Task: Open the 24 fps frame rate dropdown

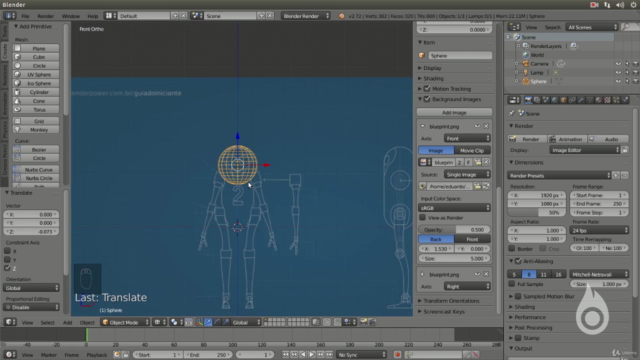Action: 599,230
